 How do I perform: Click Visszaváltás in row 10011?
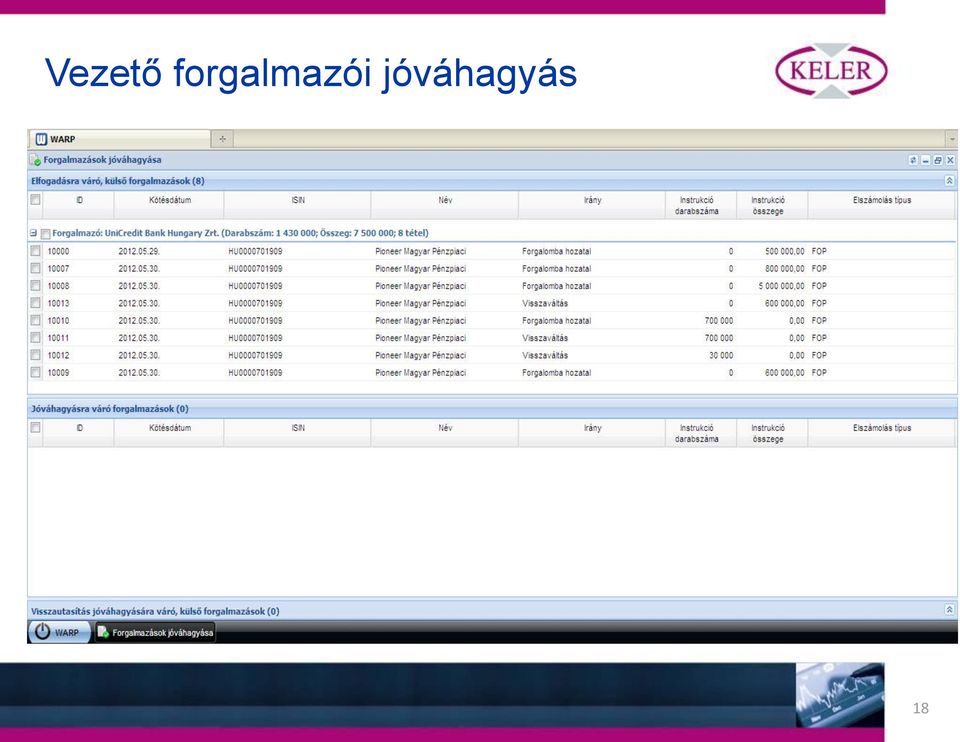tap(545, 338)
